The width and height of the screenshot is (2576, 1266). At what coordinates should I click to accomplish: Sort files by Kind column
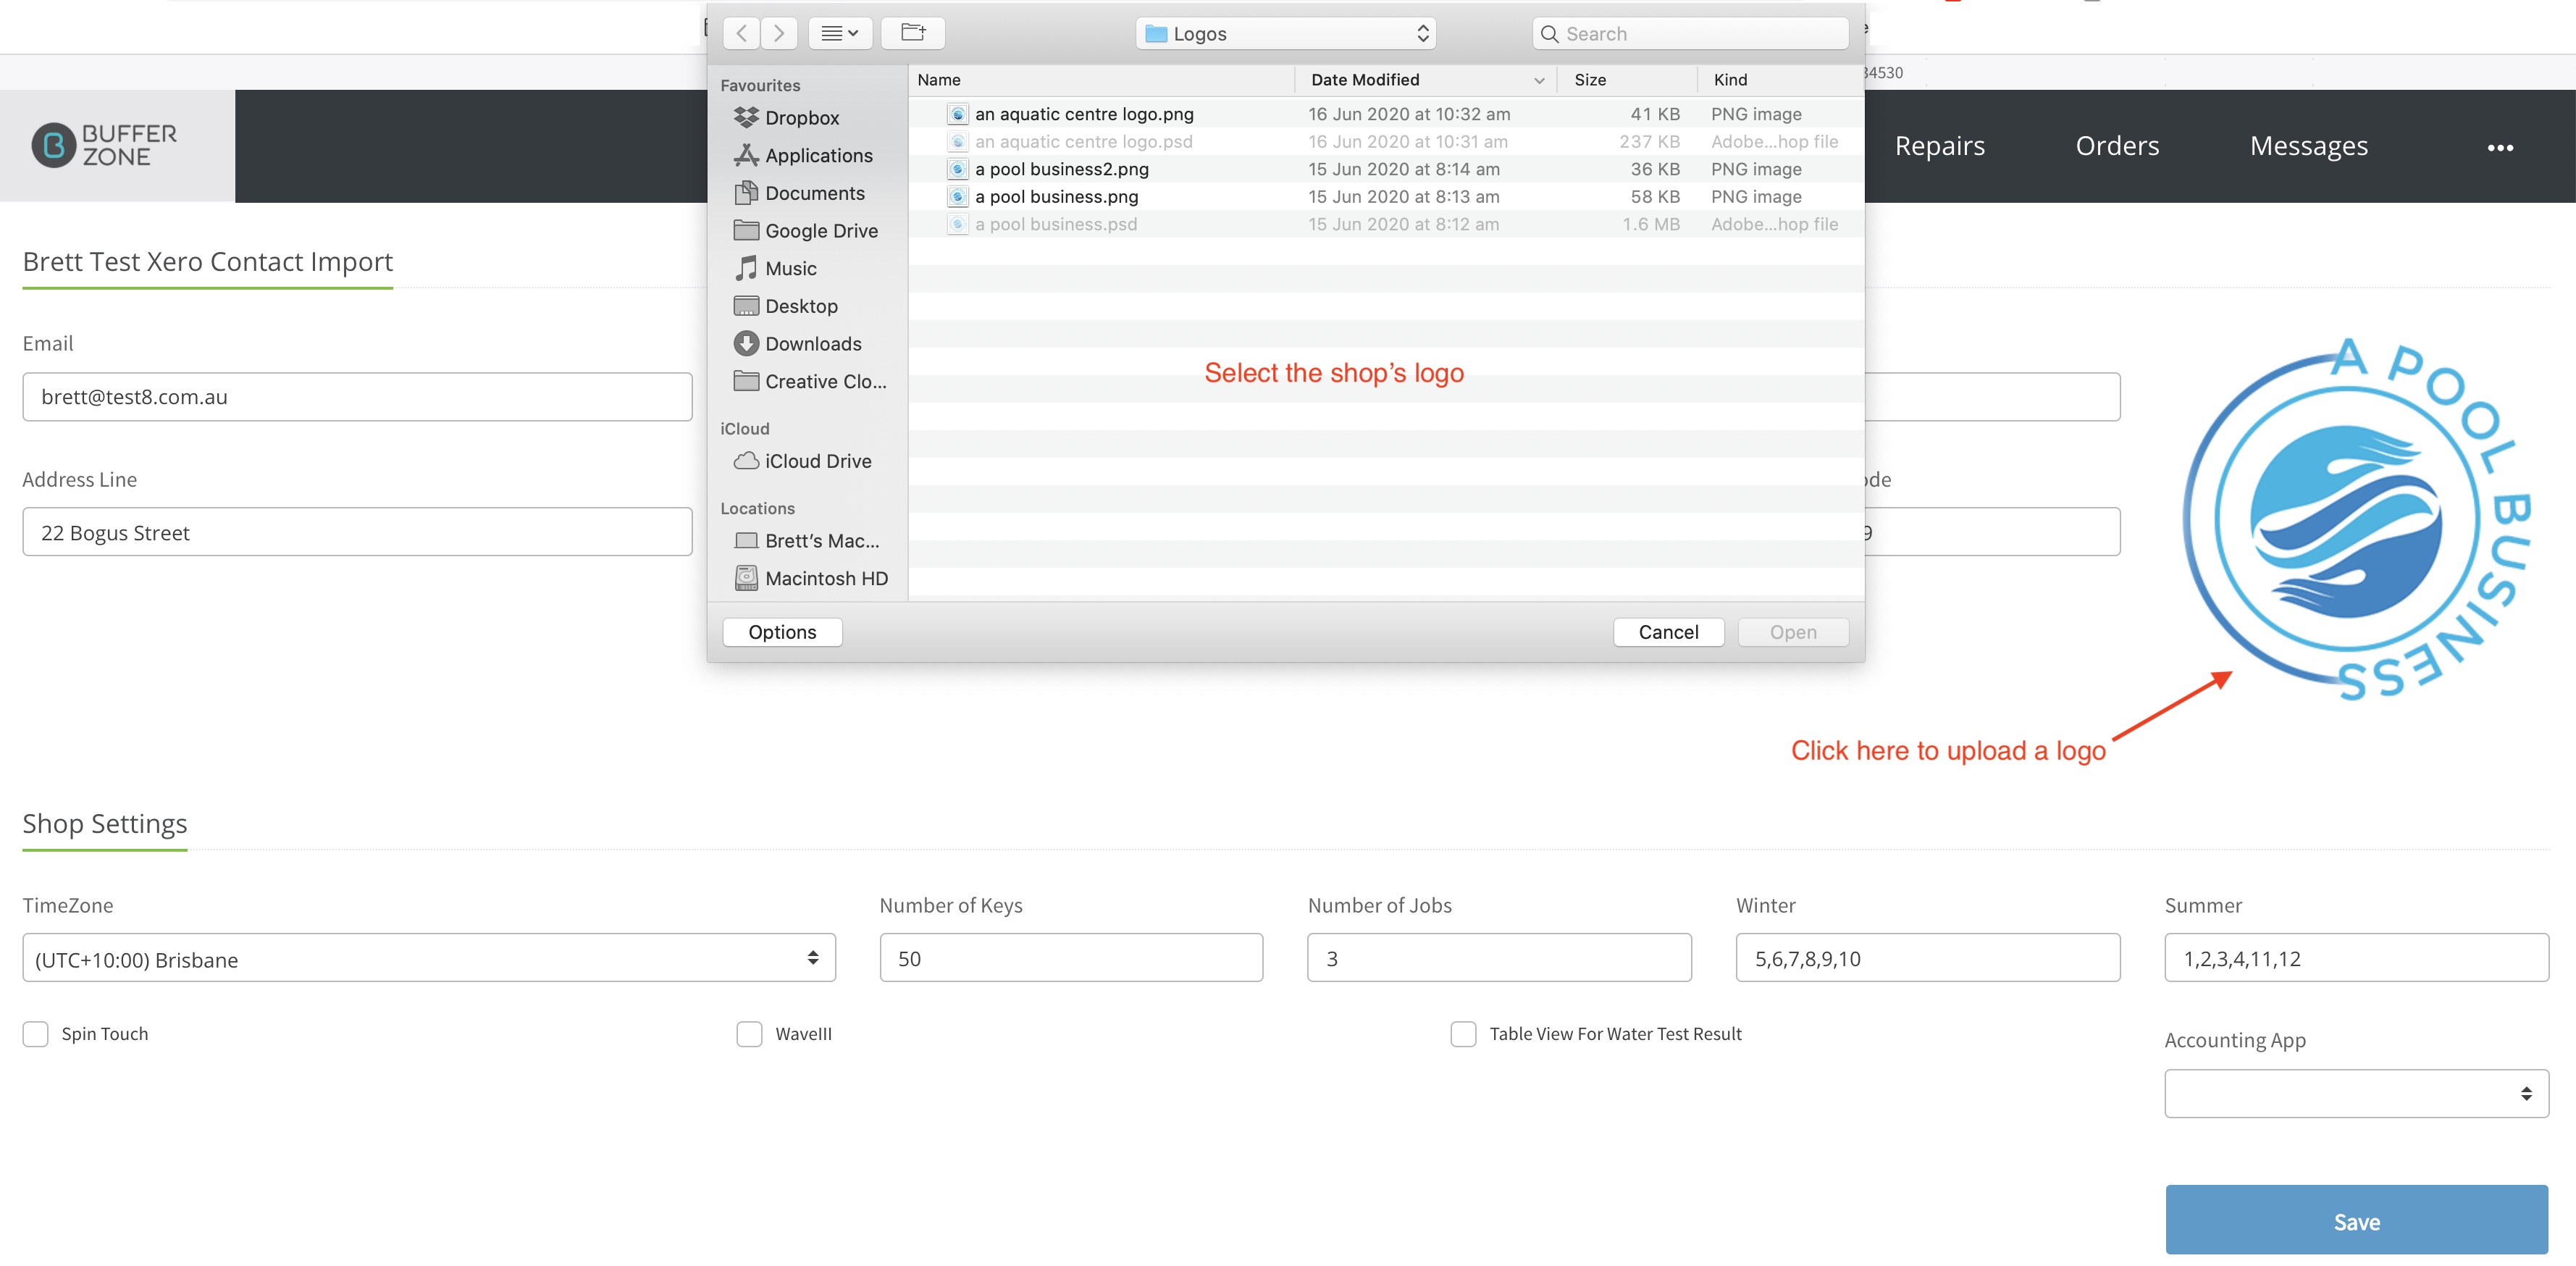click(x=1780, y=80)
